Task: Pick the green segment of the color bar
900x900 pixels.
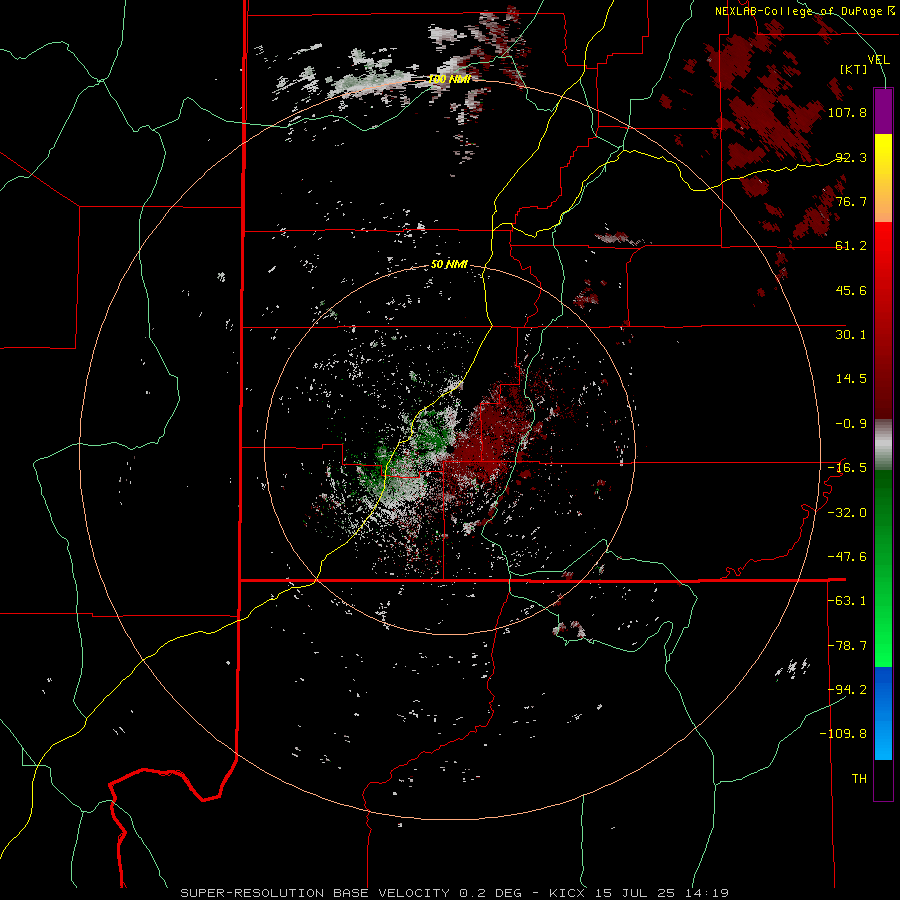Action: [x=883, y=568]
